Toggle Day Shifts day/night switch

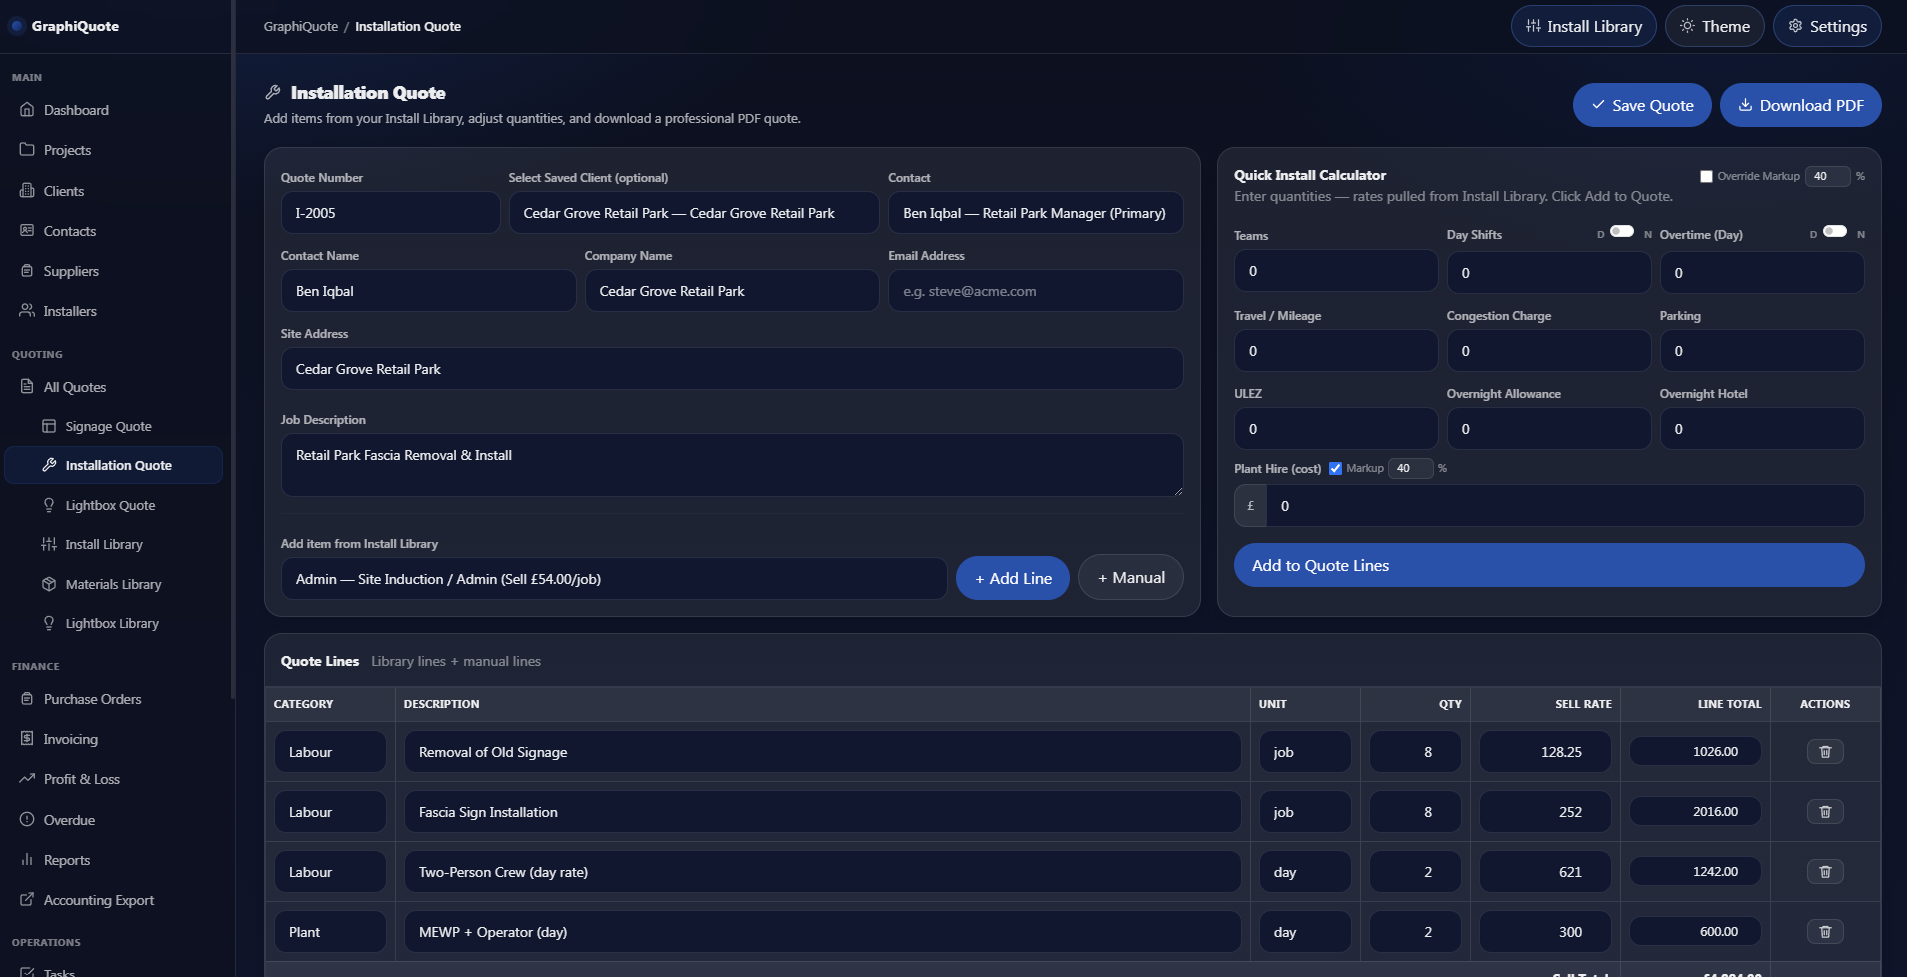[1622, 232]
